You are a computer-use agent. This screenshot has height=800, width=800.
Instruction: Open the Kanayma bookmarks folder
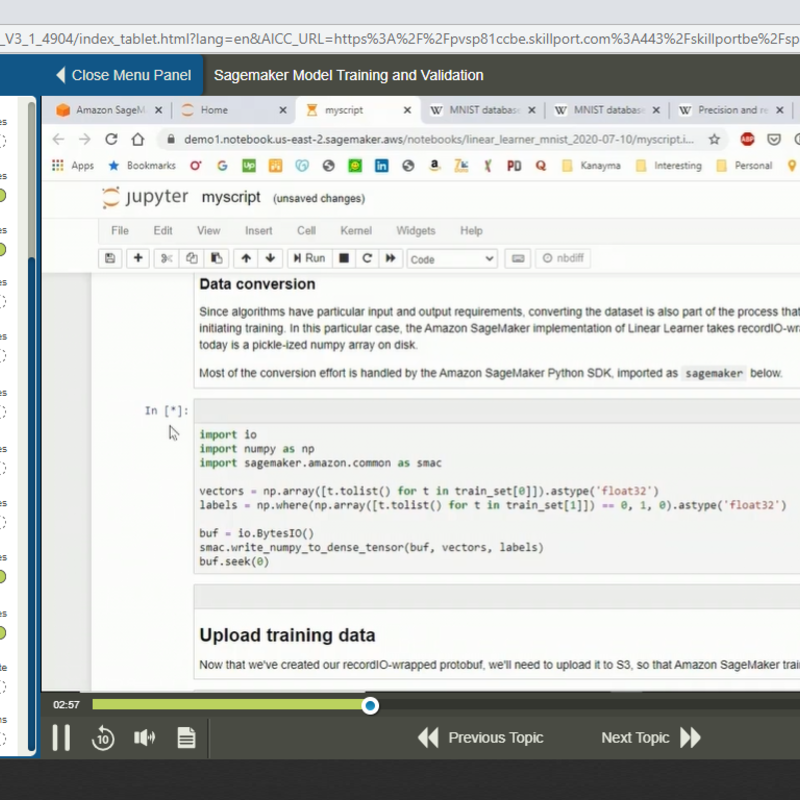[x=591, y=165]
